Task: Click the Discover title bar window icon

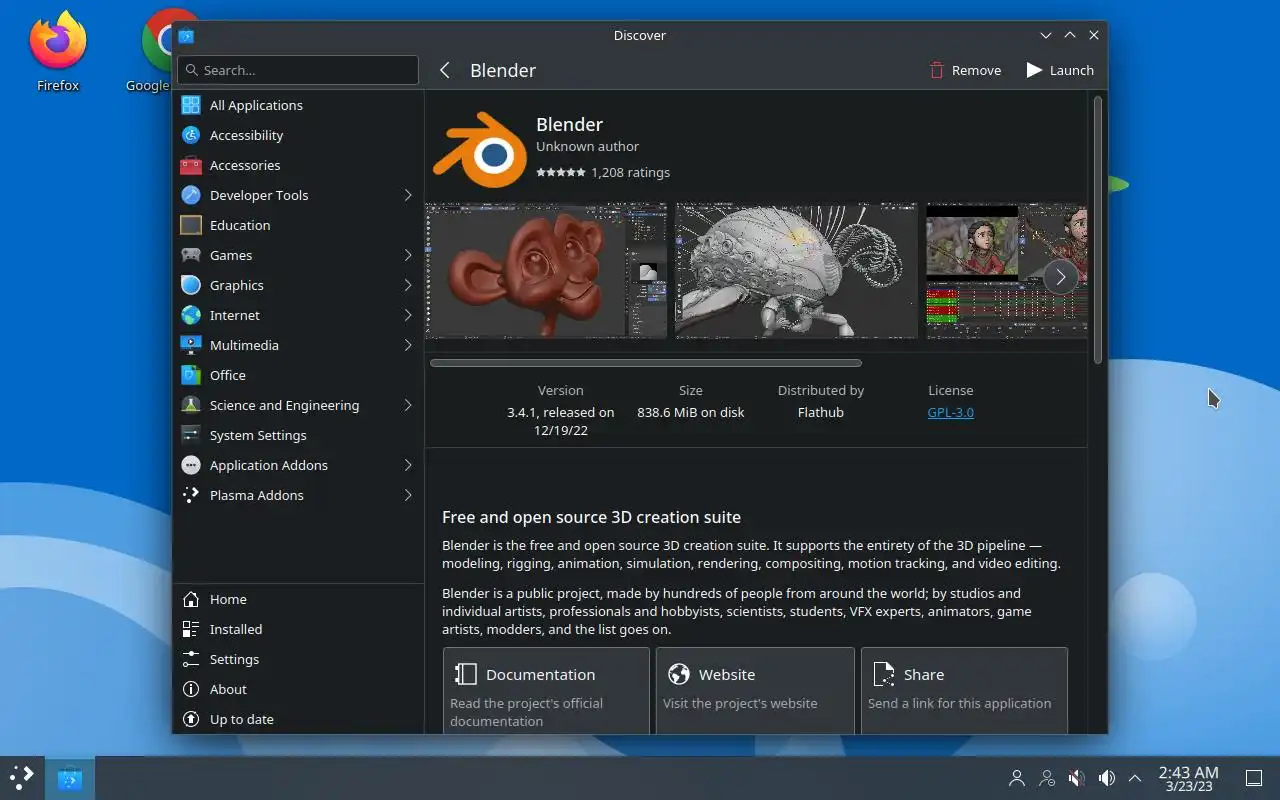Action: (186, 36)
